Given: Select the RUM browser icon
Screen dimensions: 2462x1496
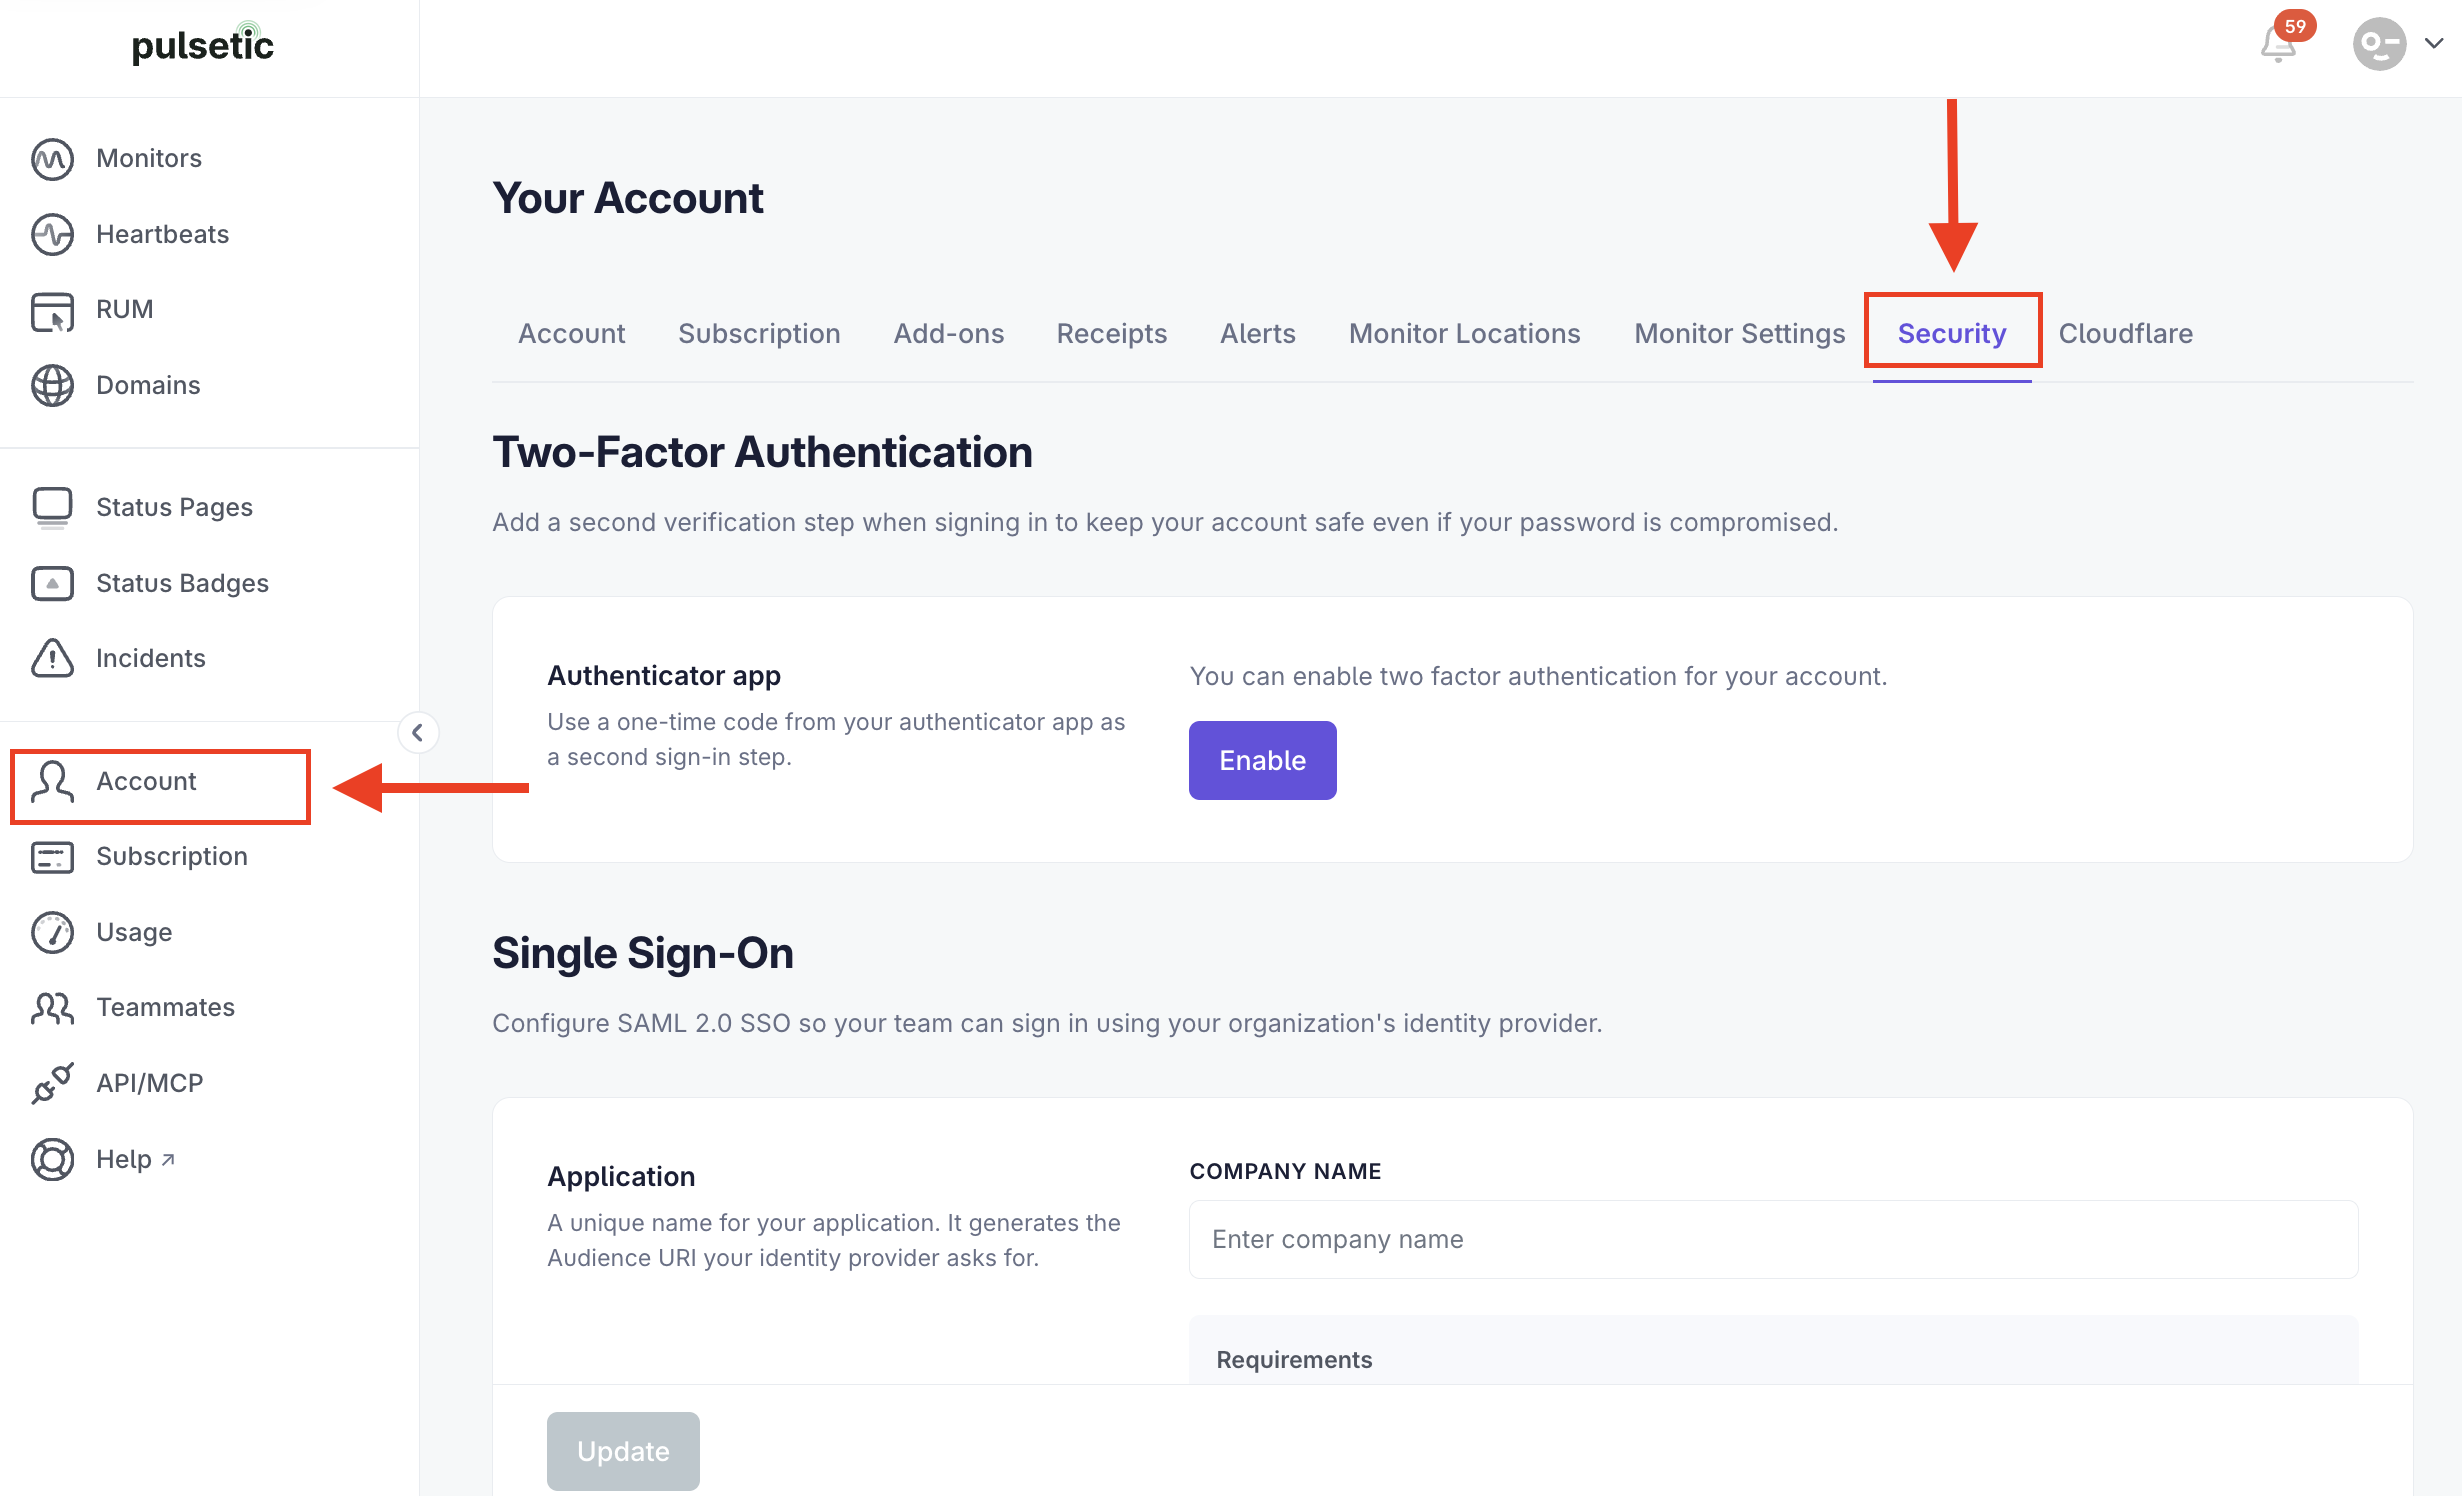Looking at the screenshot, I should 52,310.
